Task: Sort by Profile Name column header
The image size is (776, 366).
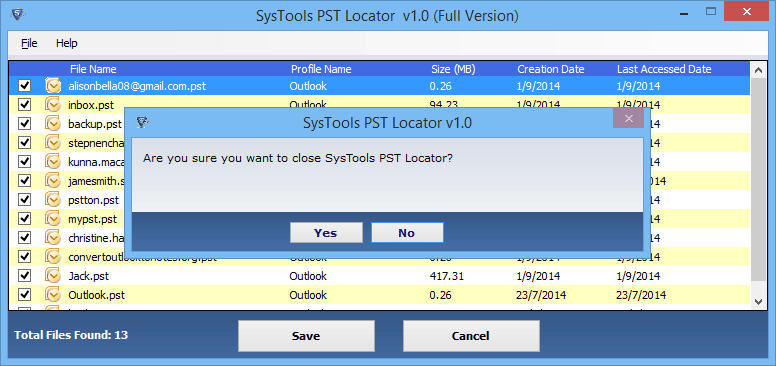Action: tap(321, 69)
